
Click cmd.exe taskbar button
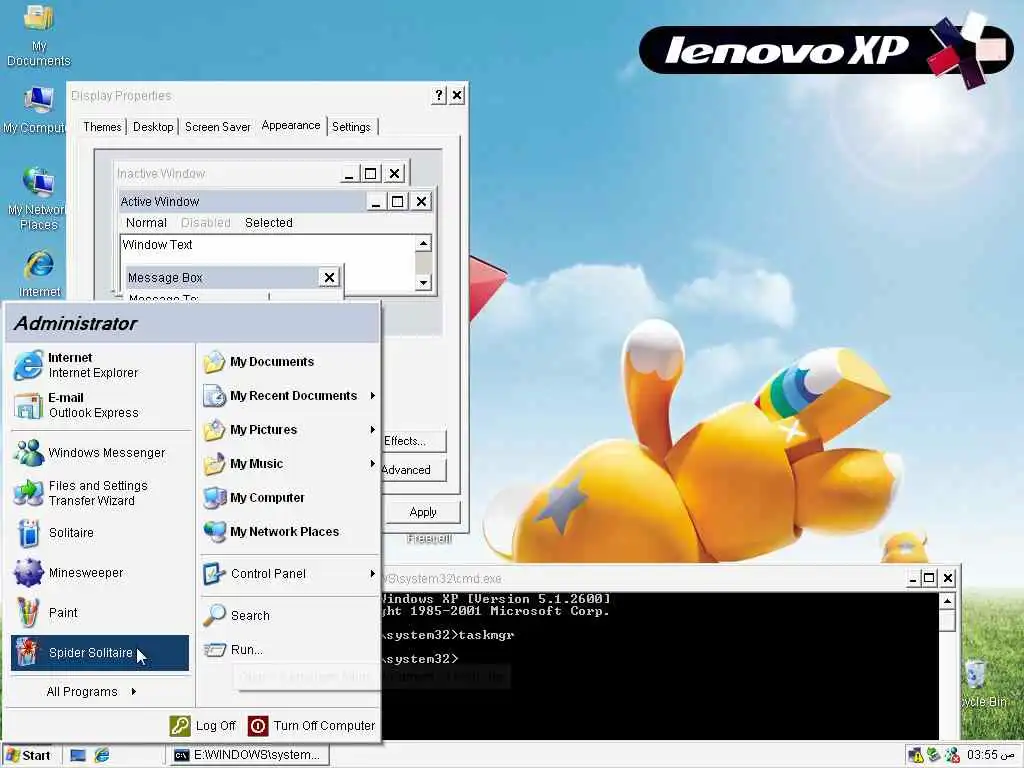coord(249,755)
